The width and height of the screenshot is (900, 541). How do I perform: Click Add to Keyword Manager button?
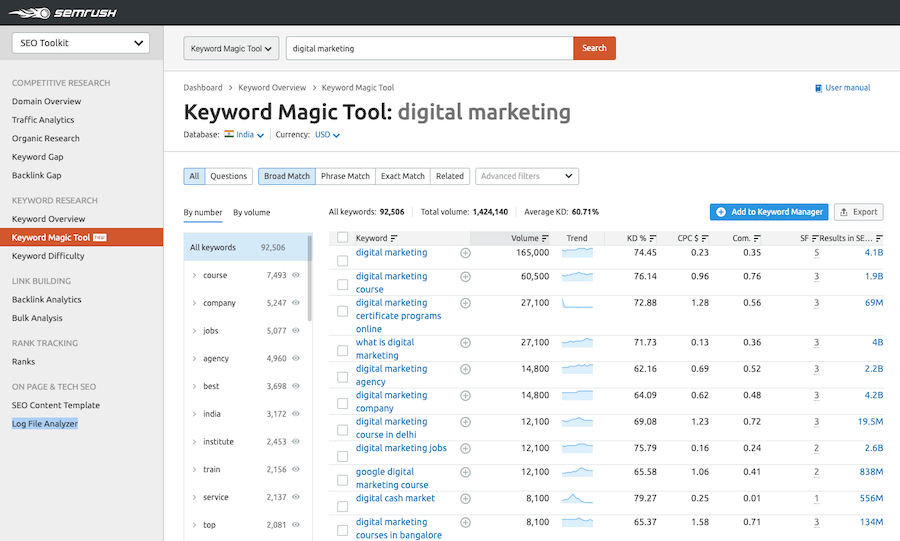769,212
